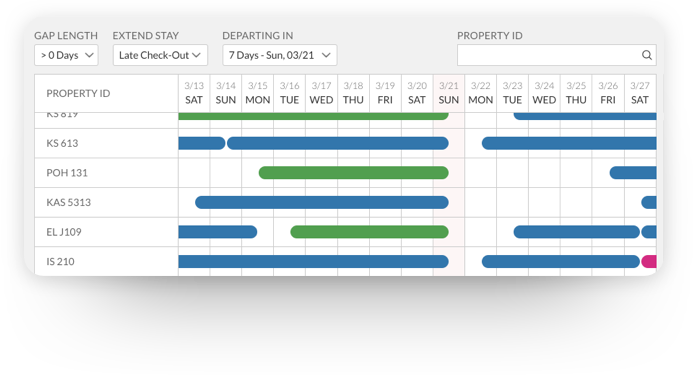The height and width of the screenshot is (376, 694).
Task: Select the long blue KAS 5313 reservation bar
Action: [322, 203]
